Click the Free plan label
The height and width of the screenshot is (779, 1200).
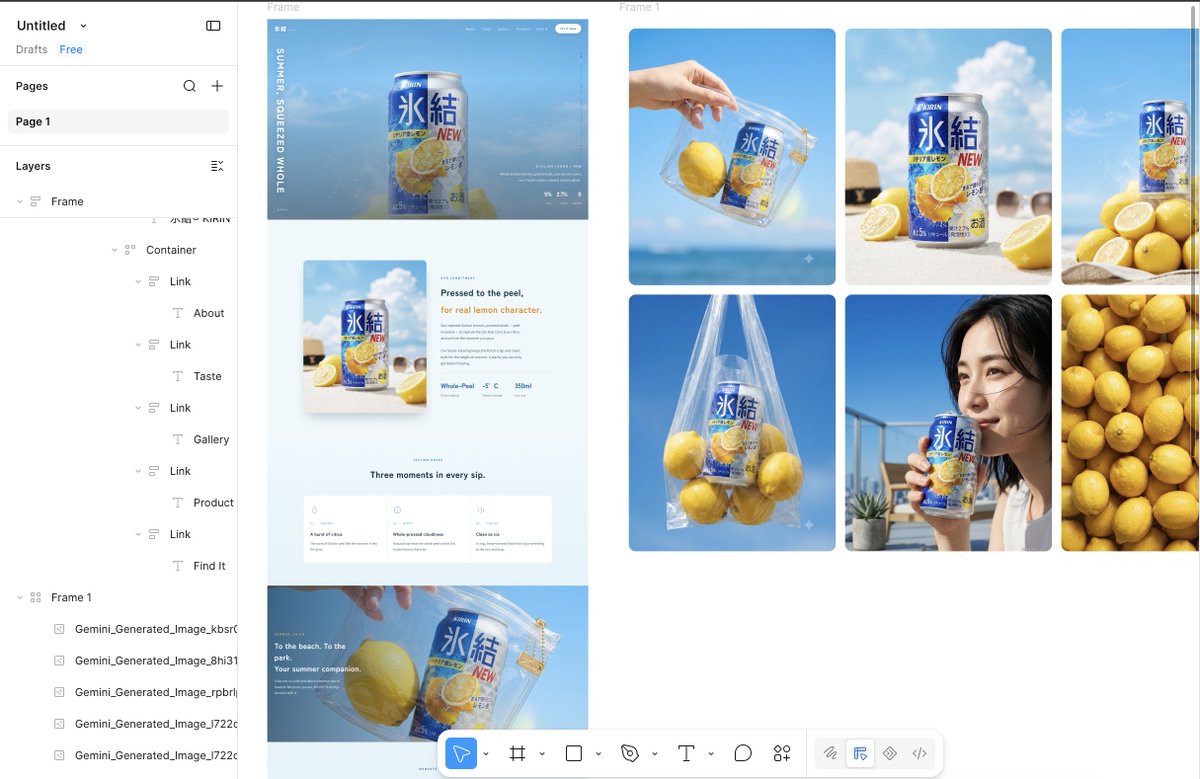[x=71, y=50]
